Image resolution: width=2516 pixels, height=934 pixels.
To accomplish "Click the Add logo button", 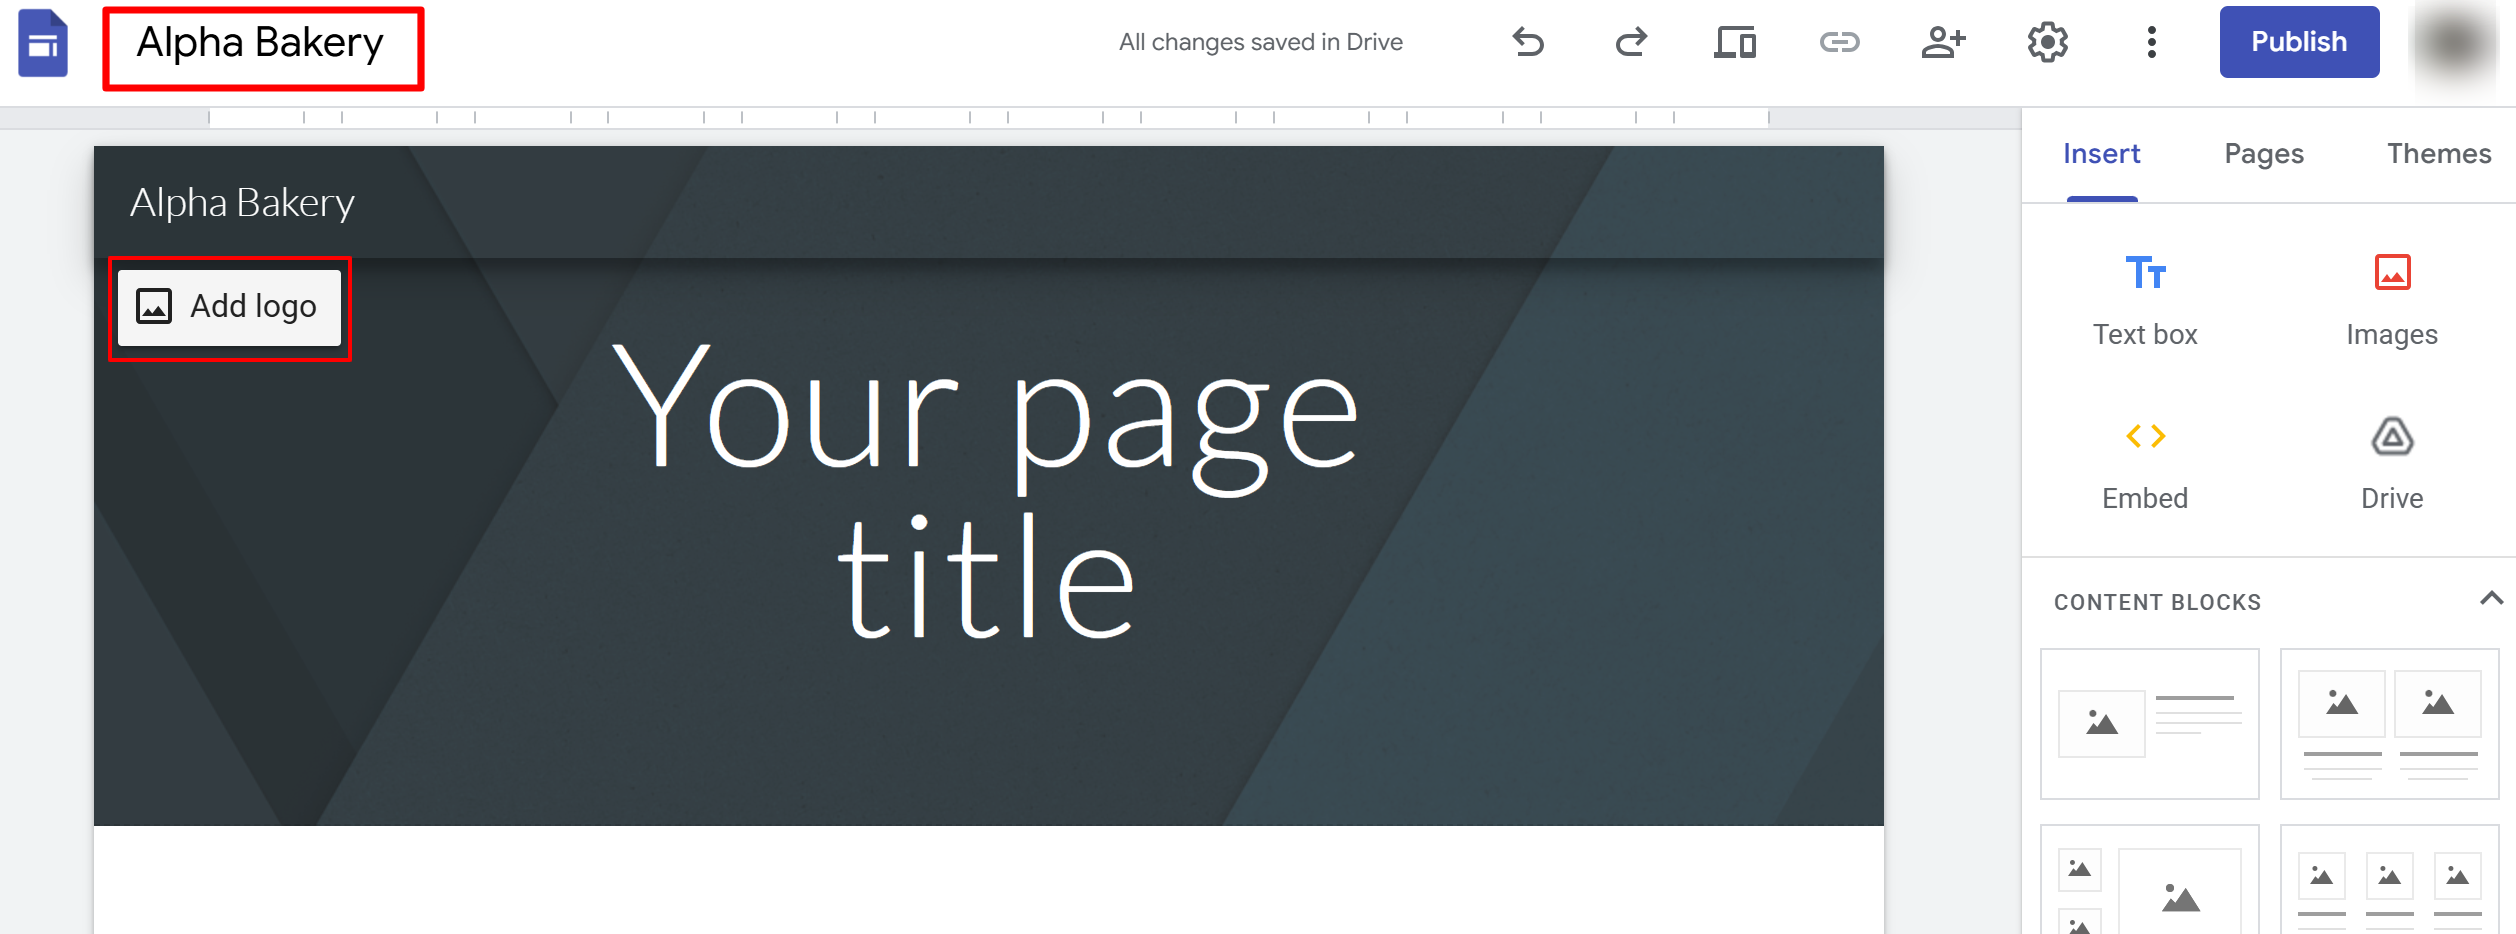I will (x=229, y=307).
